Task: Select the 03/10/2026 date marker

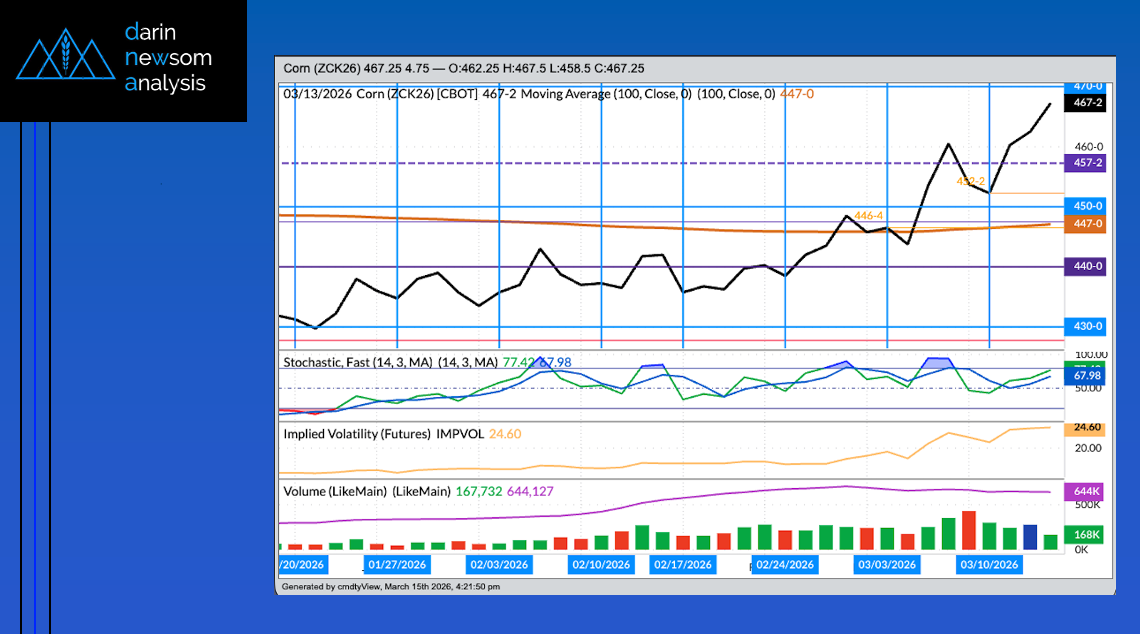Action: click(989, 565)
